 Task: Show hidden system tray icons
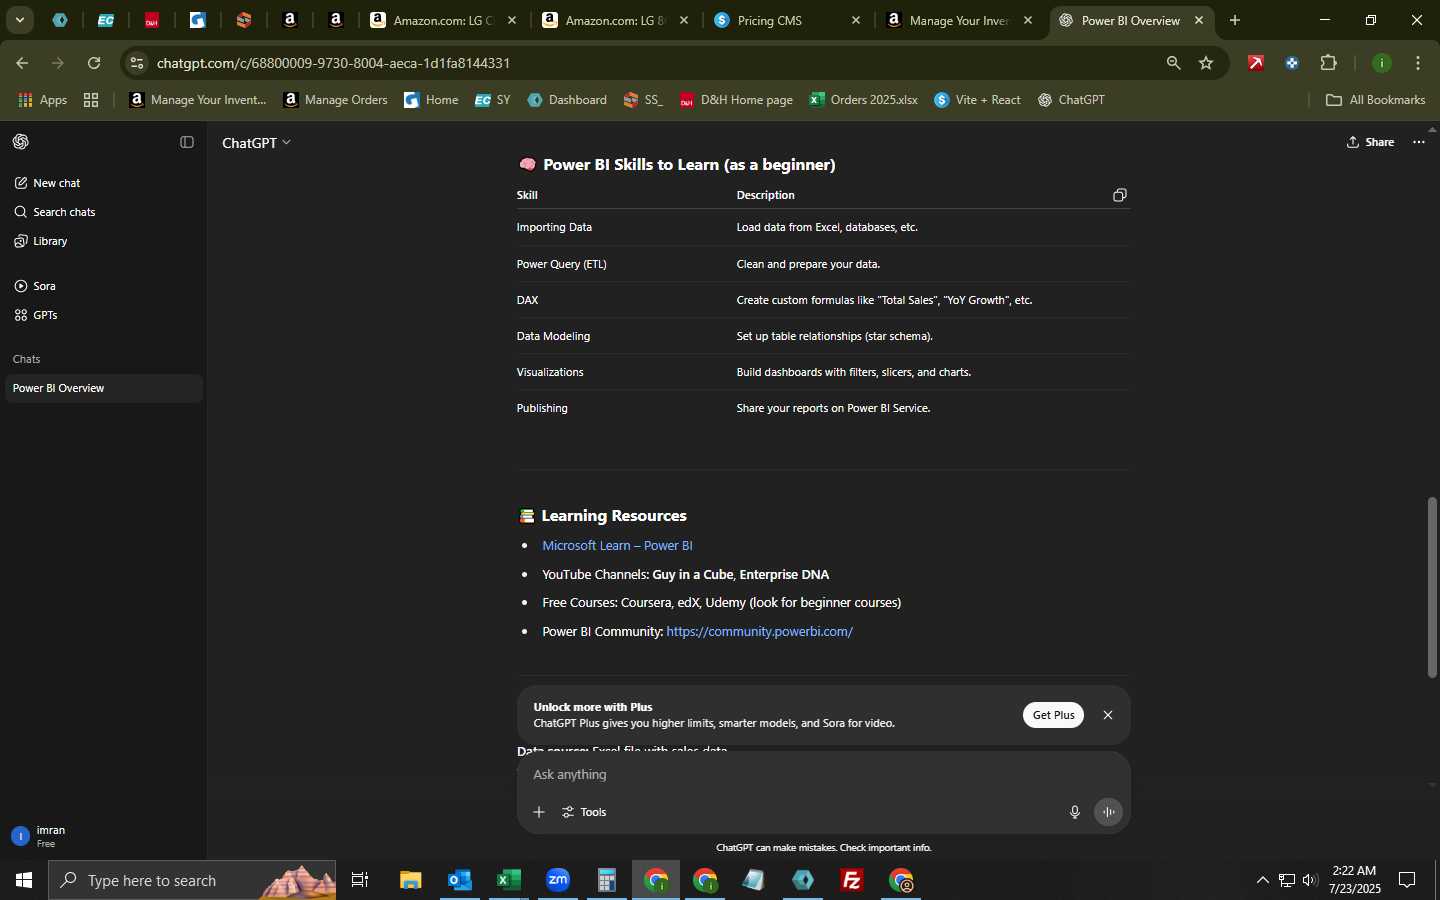1263,880
